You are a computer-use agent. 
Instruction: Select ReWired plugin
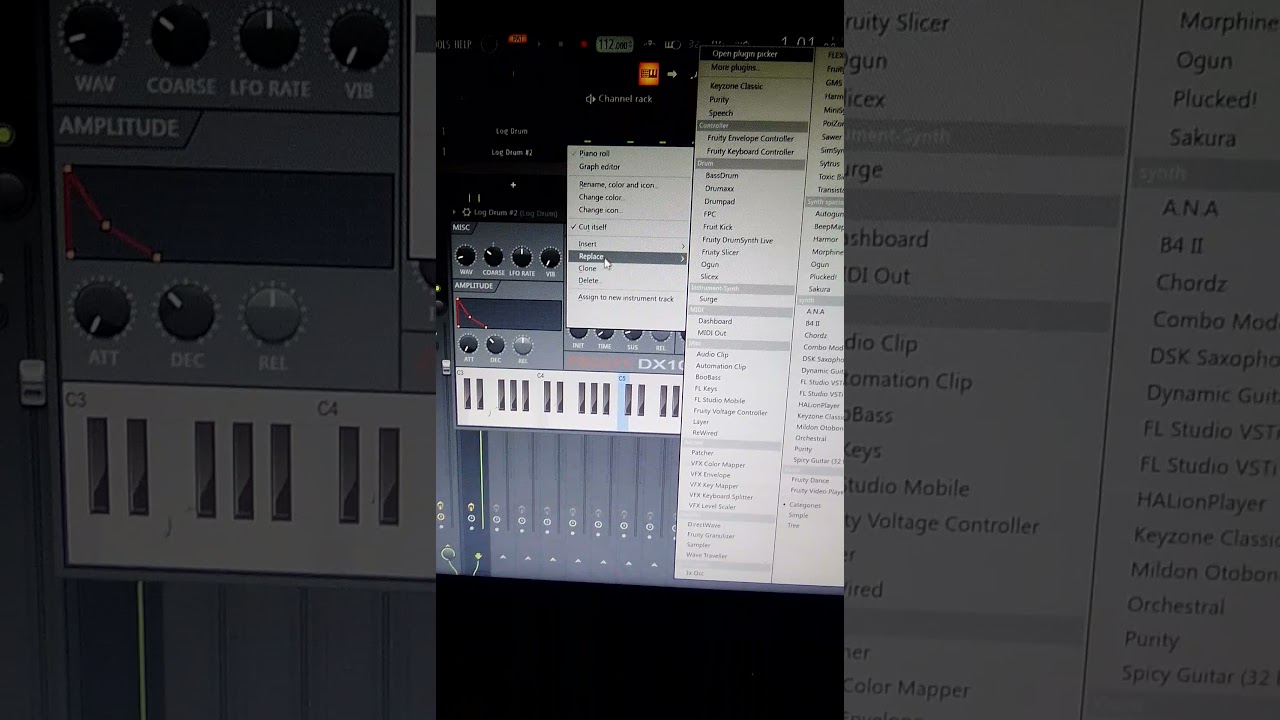pos(705,433)
